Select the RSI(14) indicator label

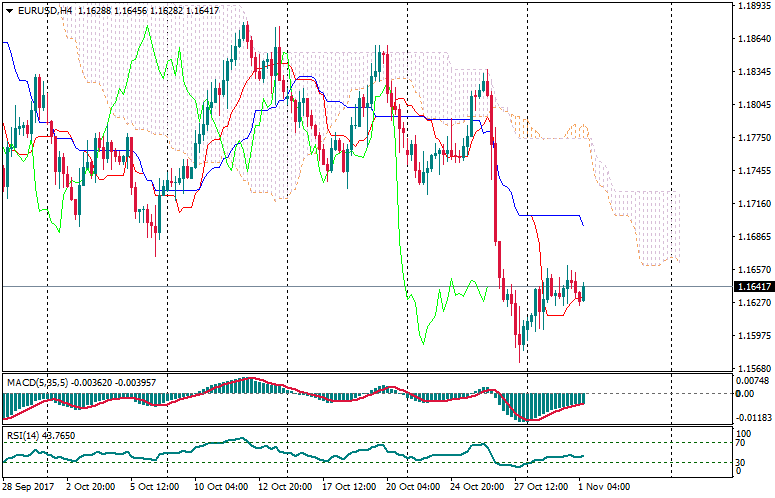tap(20, 435)
